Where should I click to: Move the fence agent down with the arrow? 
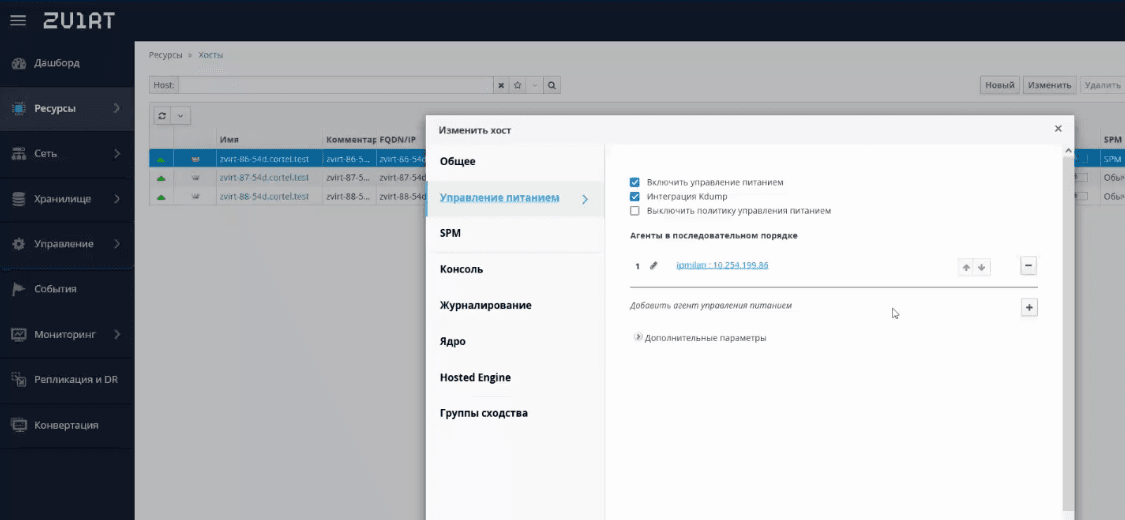982,267
